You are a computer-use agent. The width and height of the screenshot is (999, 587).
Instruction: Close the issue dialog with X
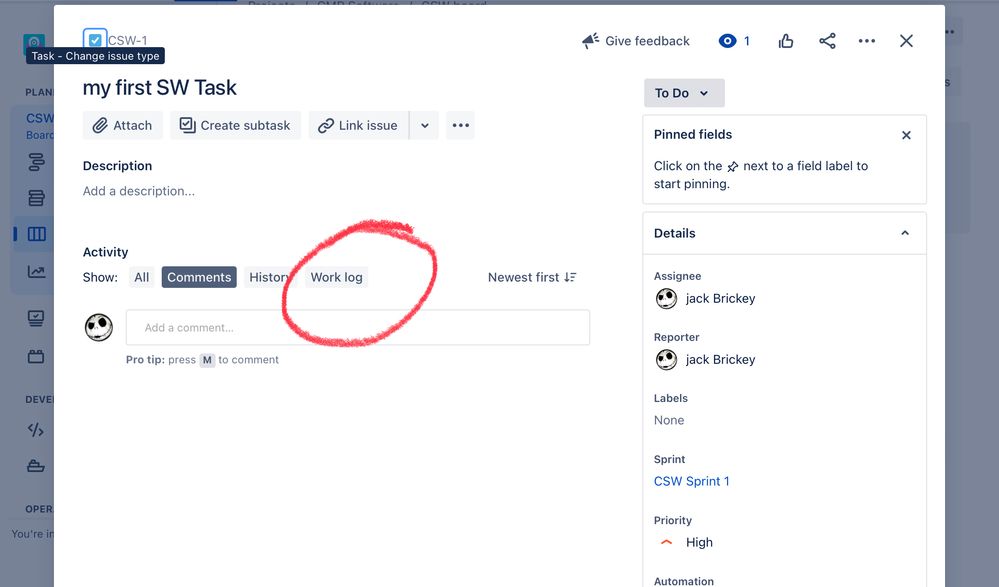(x=906, y=41)
